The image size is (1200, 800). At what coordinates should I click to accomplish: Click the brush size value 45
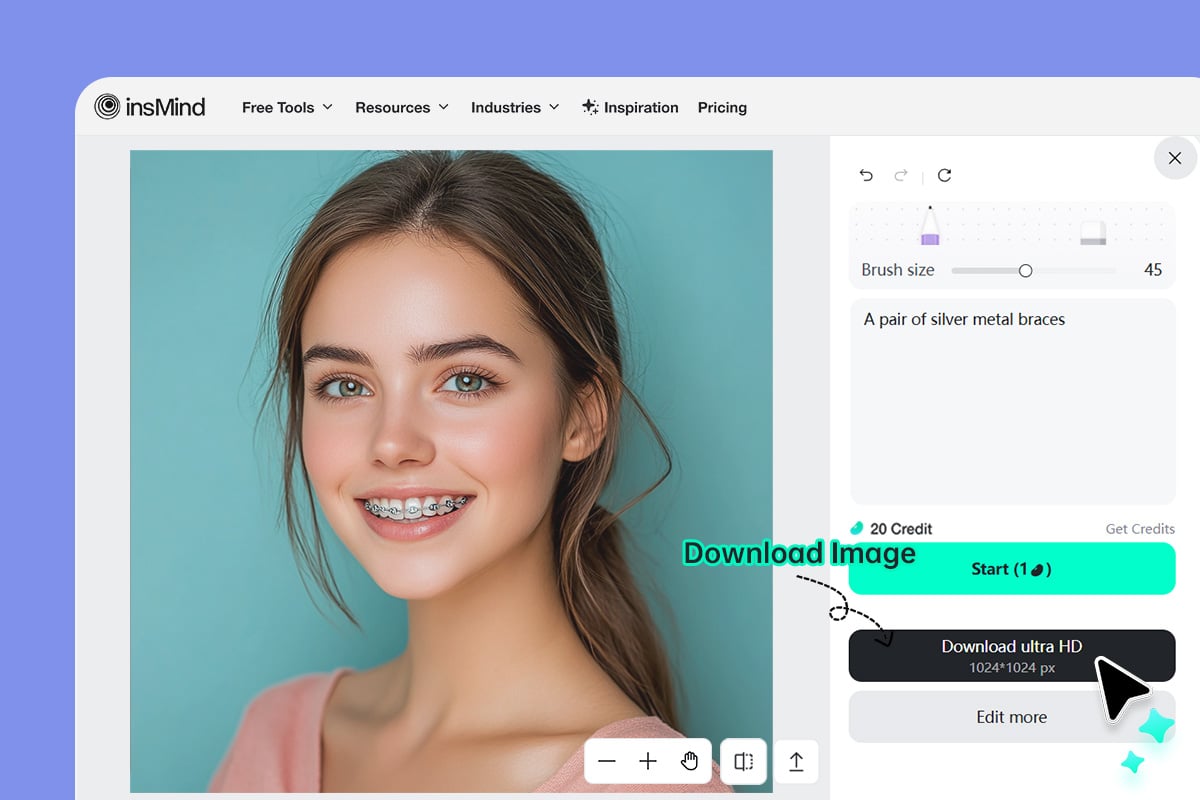1153,270
